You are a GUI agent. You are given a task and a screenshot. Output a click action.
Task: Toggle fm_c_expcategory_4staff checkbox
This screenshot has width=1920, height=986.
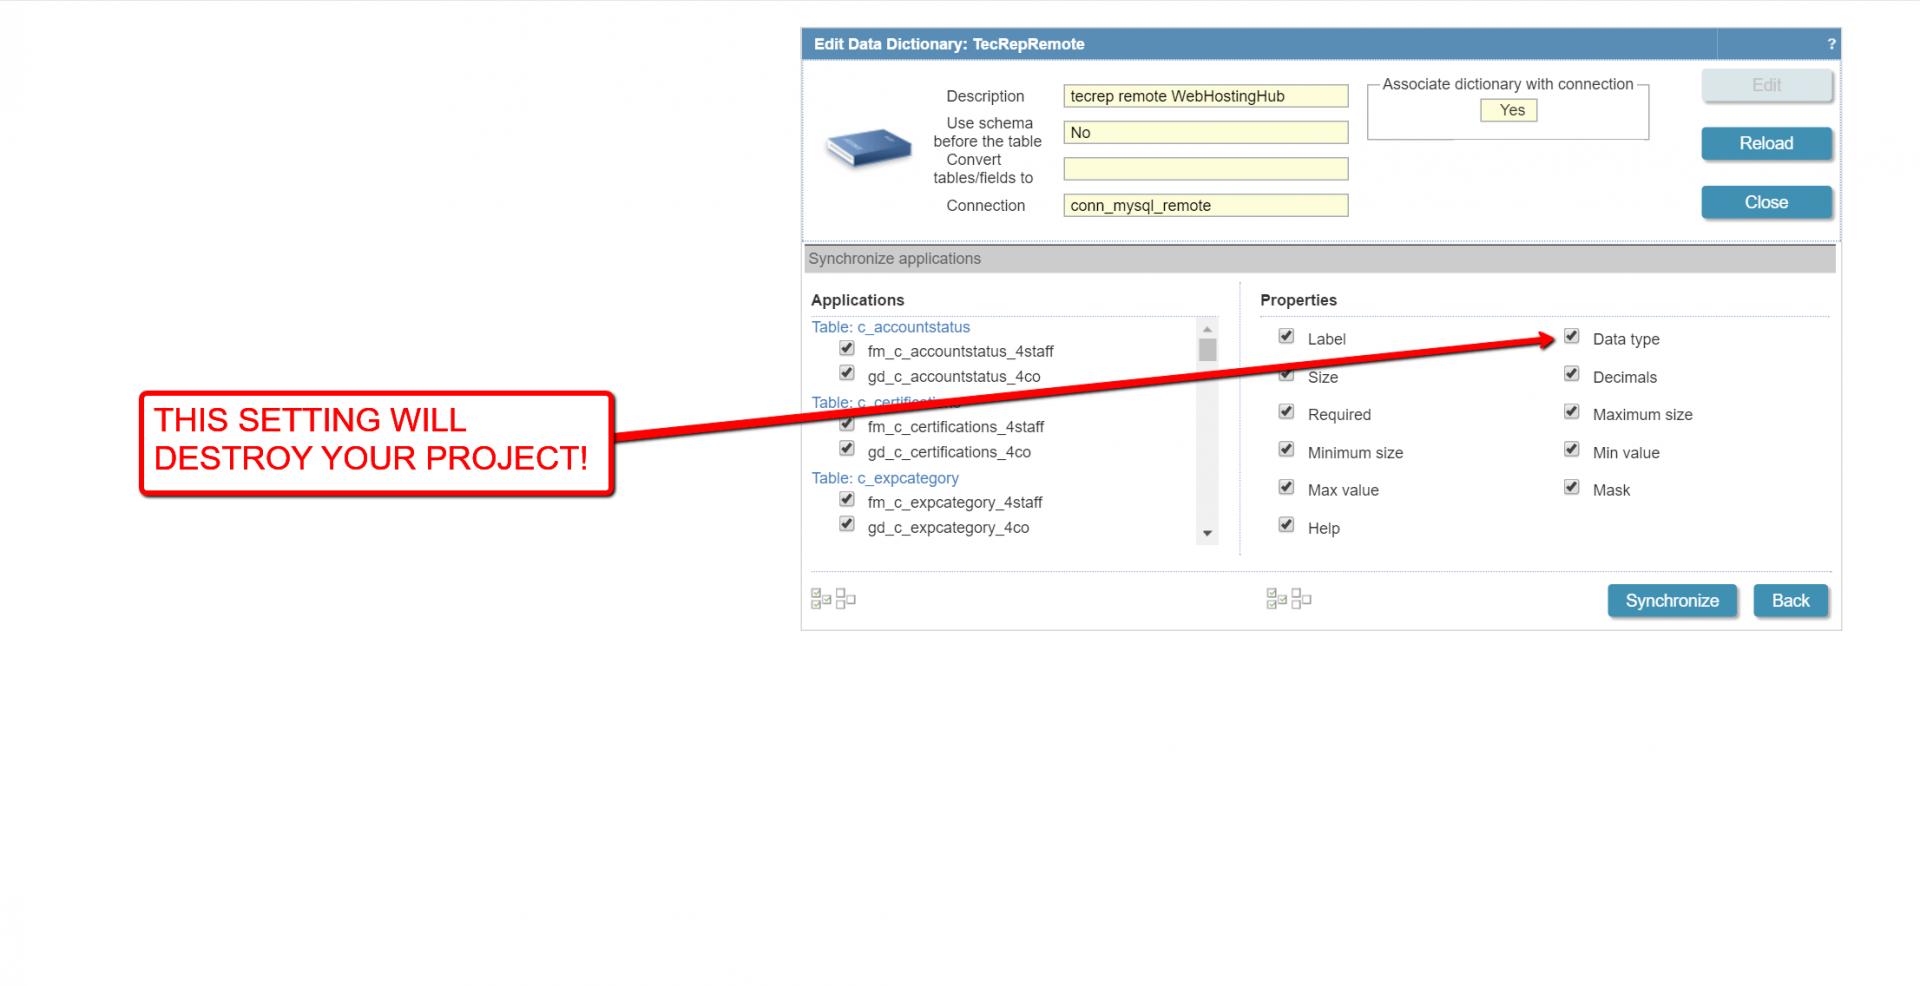847,500
